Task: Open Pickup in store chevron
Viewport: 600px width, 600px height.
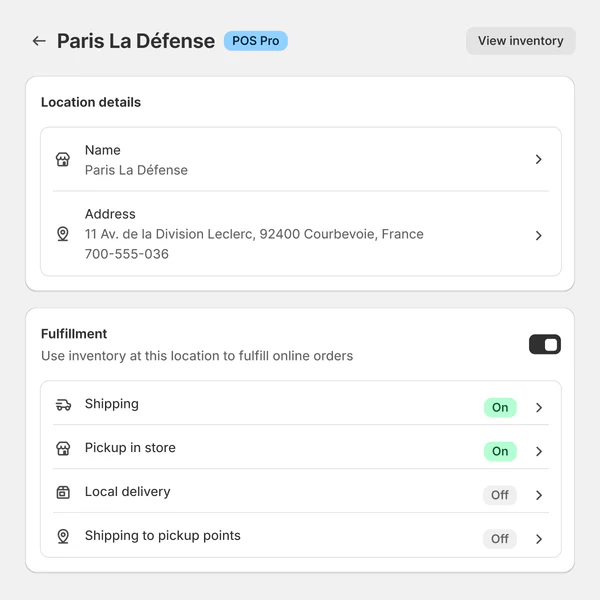Action: [538, 451]
